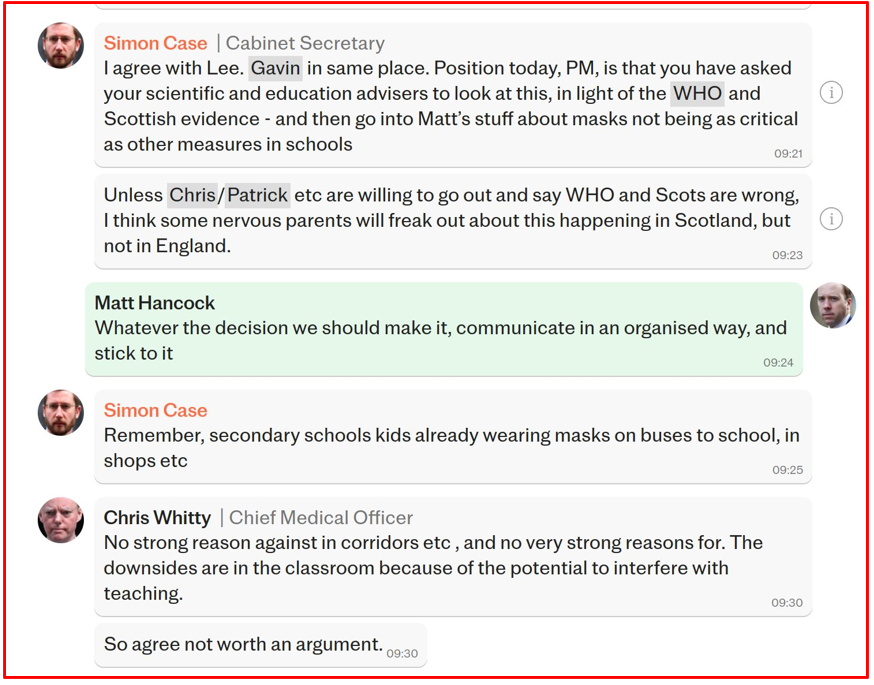874x685 pixels.
Task: Select message about masks on buses to school
Action: pyautogui.click(x=452, y=448)
